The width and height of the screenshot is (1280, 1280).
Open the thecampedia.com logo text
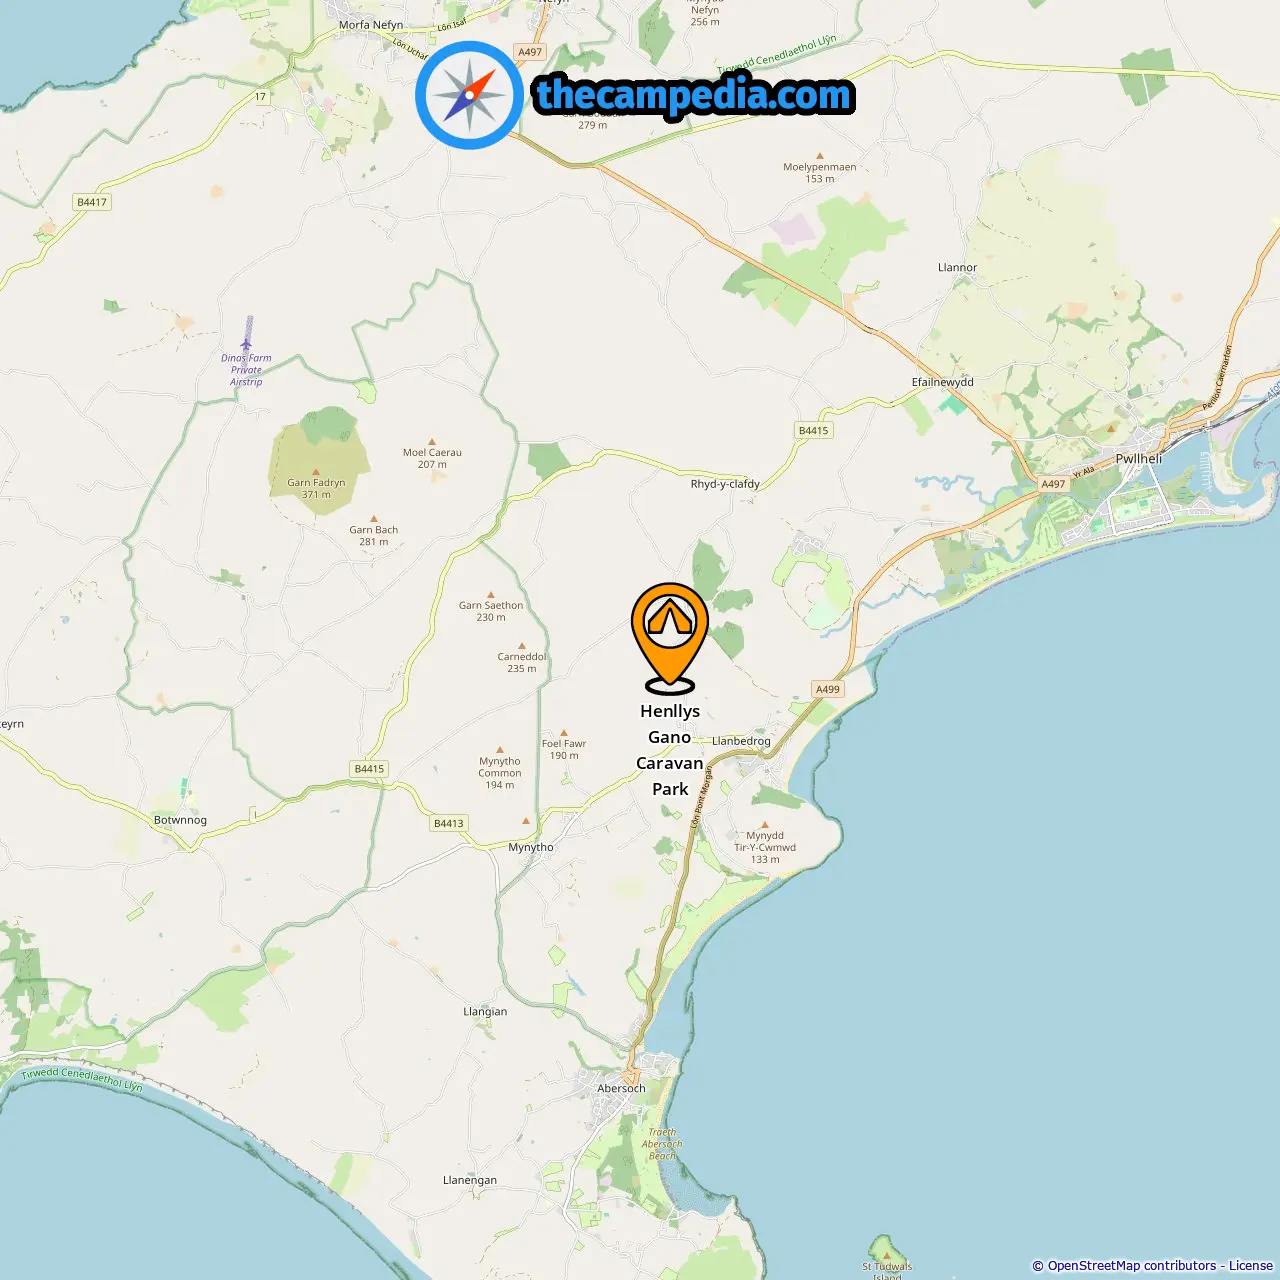pyautogui.click(x=694, y=95)
